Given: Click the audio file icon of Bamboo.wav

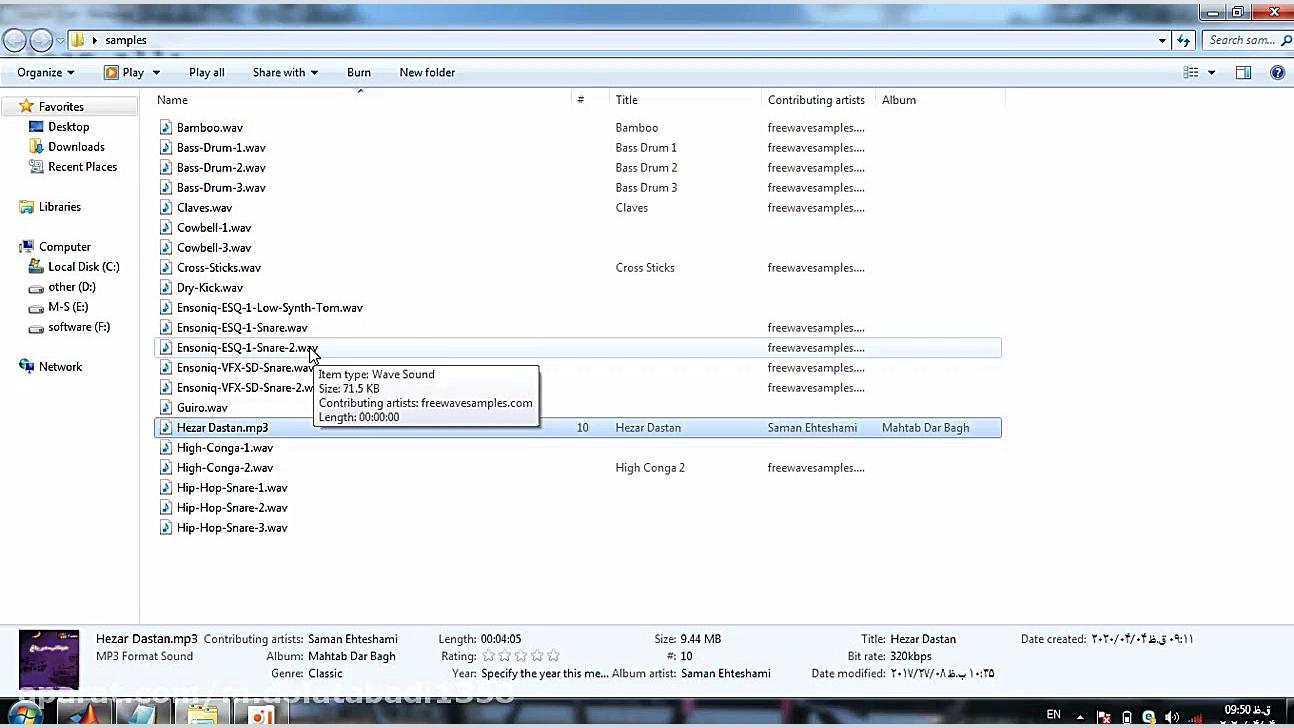Looking at the screenshot, I should click(166, 127).
